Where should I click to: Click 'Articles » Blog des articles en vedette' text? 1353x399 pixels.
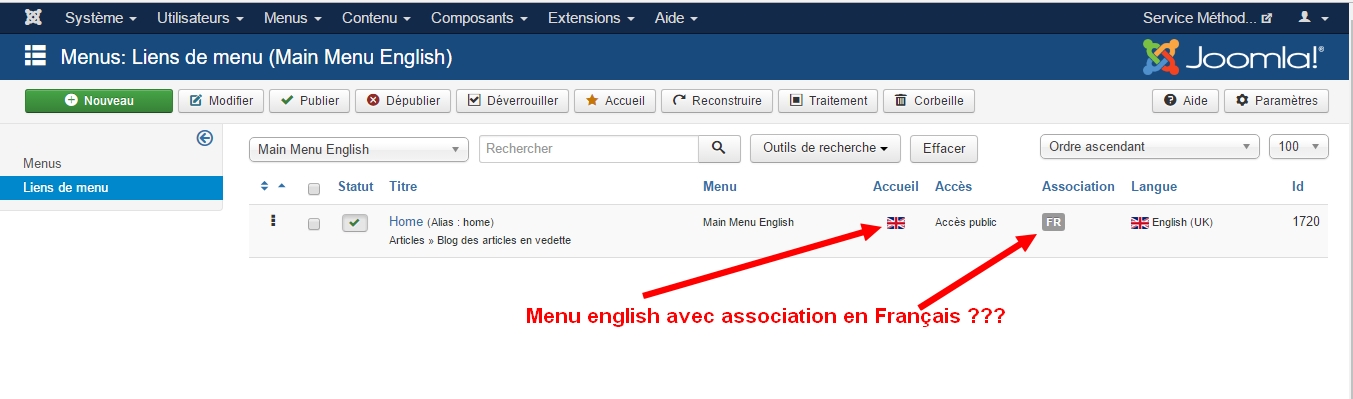[480, 240]
